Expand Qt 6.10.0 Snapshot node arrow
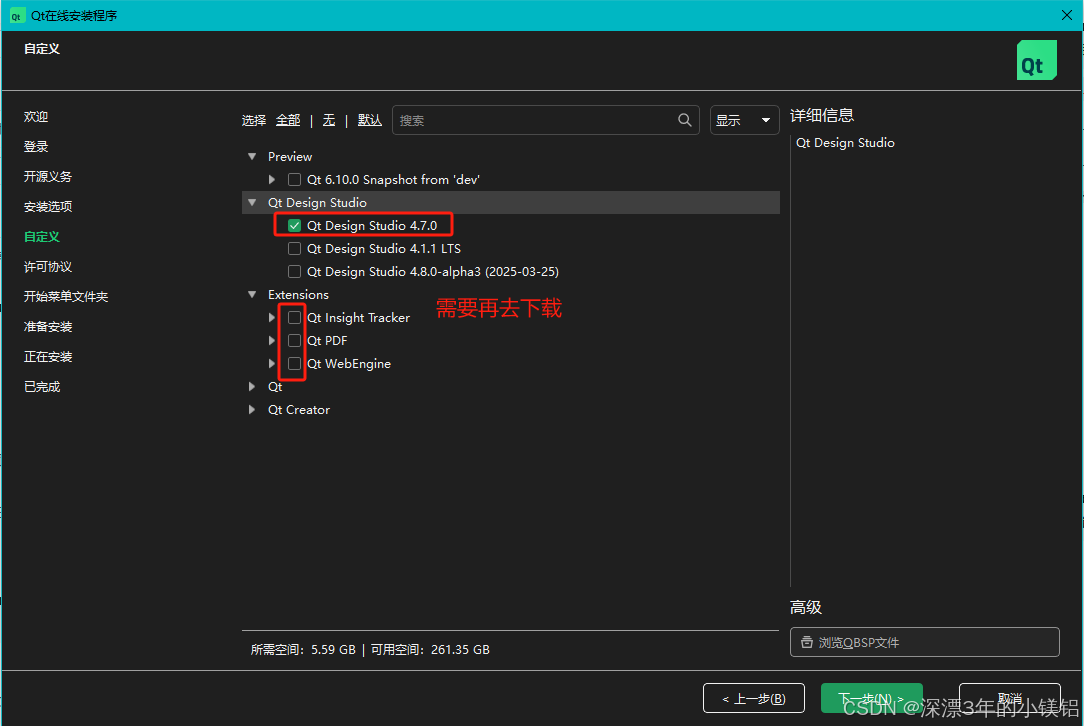 click(272, 180)
